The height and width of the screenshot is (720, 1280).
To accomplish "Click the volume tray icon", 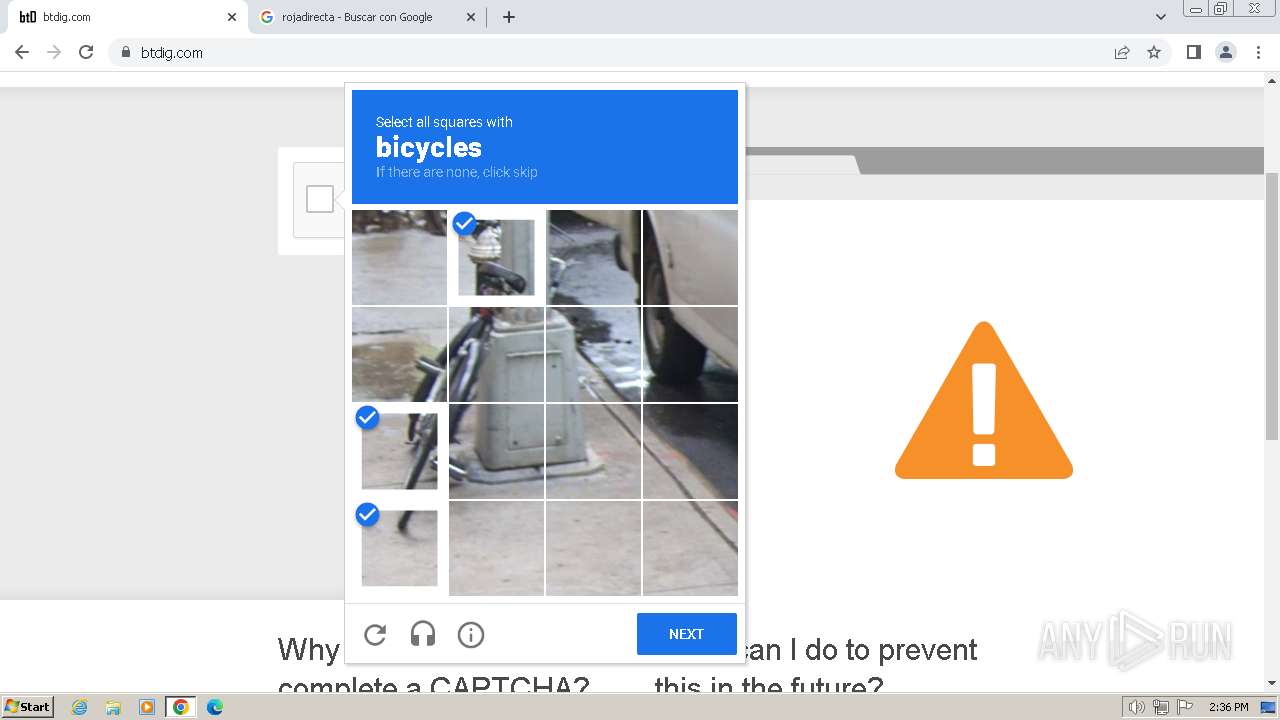I will [x=1136, y=707].
